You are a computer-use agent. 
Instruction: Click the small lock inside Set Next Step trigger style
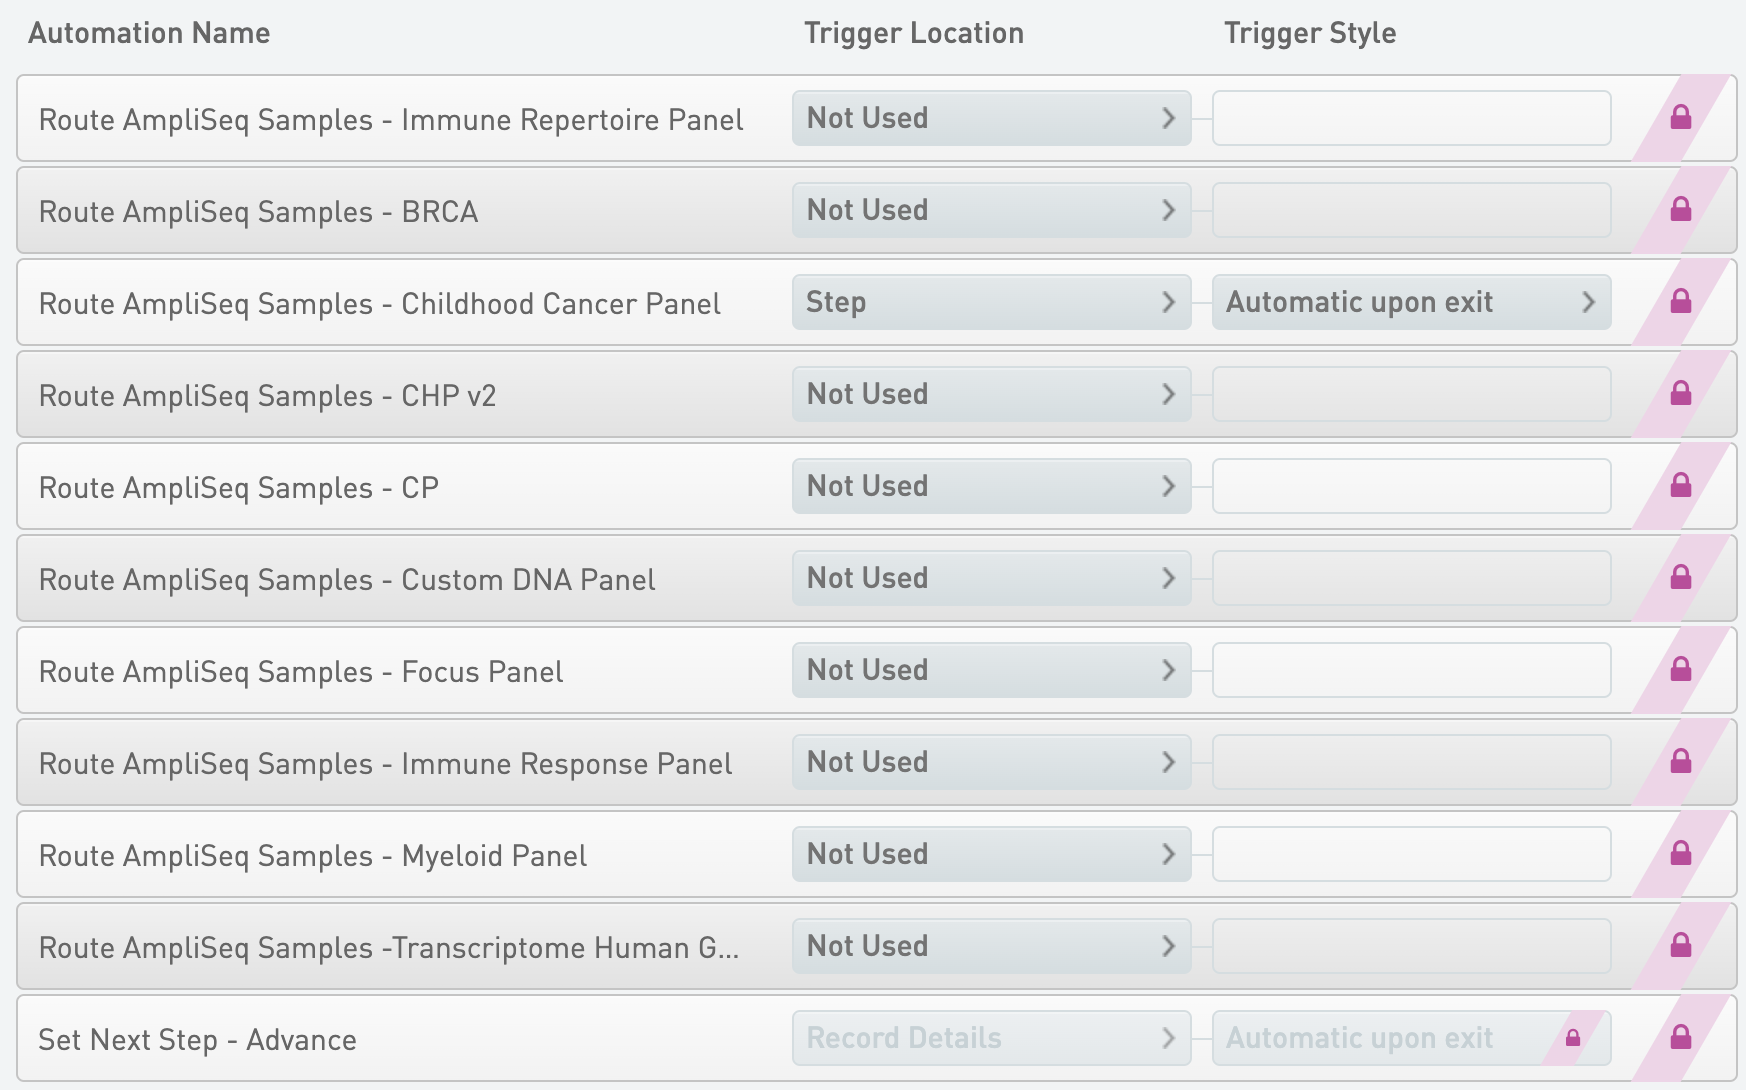pos(1573,1038)
